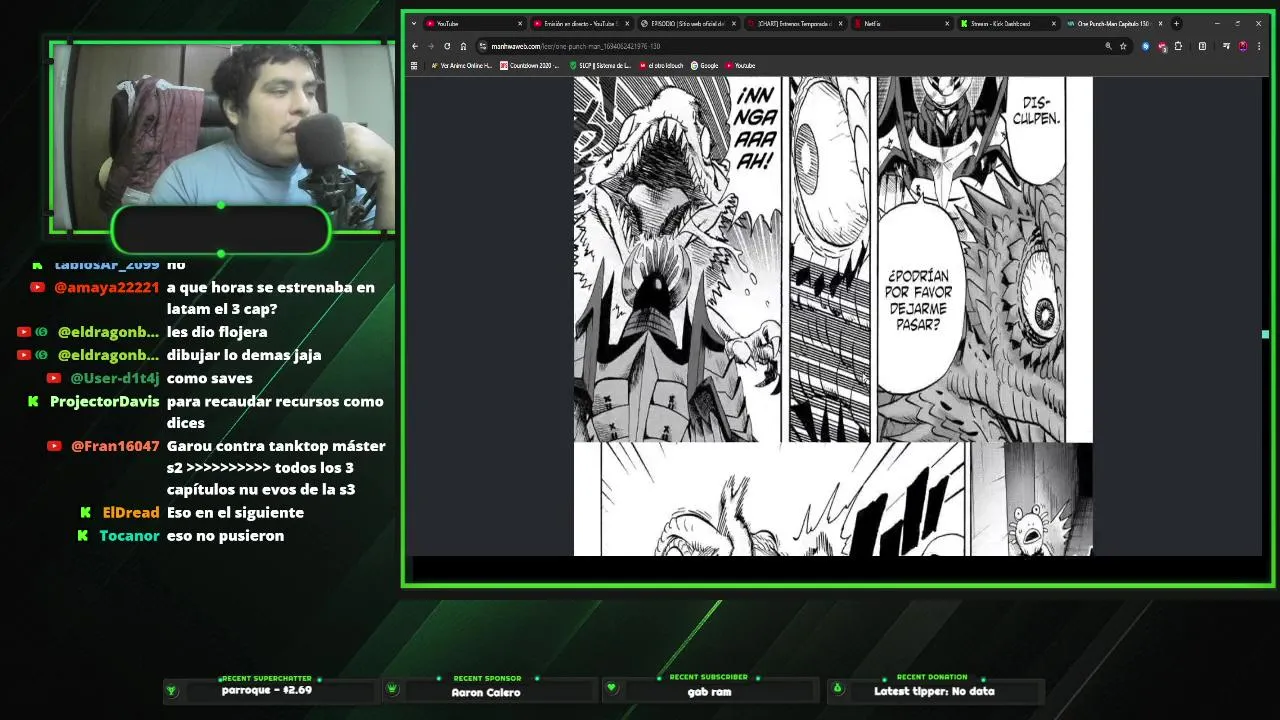The width and height of the screenshot is (1280, 720).
Task: Click recent subscriber 'gab ram'
Action: [x=709, y=691]
